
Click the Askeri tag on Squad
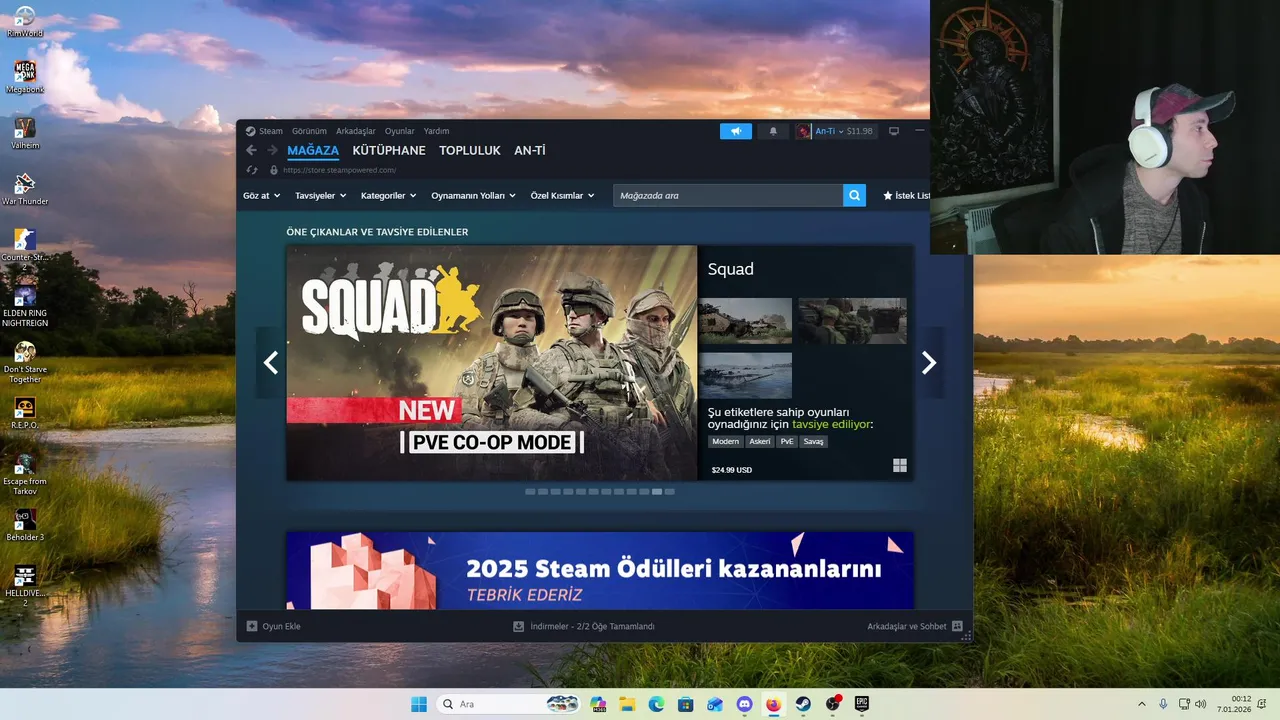[760, 442]
